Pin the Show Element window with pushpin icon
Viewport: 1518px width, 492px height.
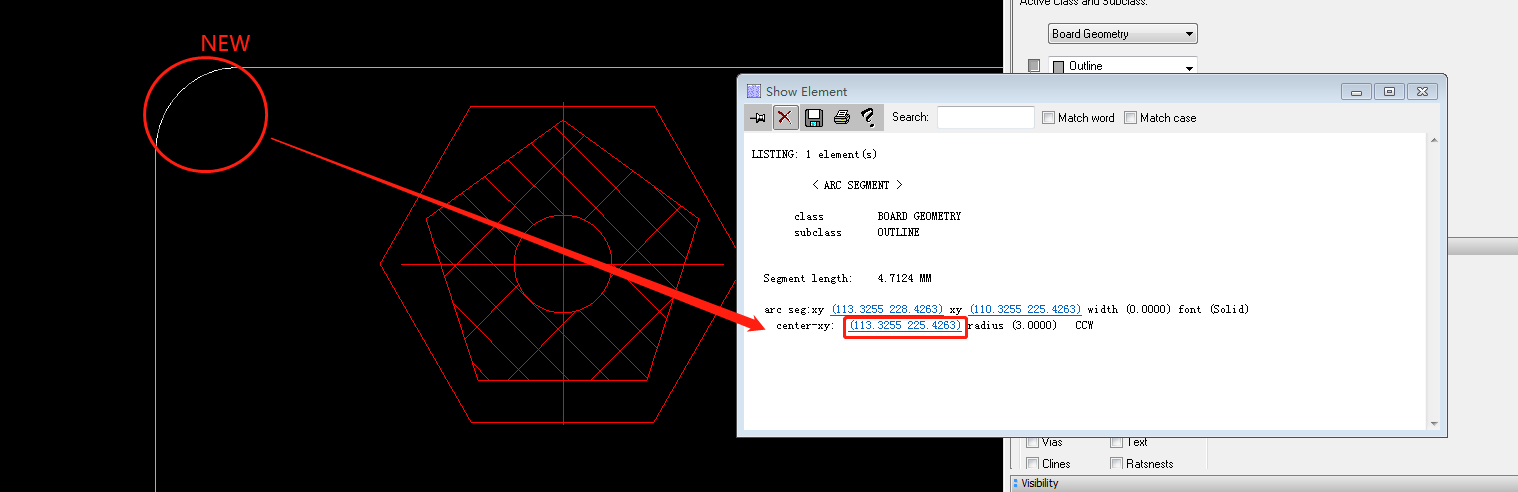(x=759, y=118)
